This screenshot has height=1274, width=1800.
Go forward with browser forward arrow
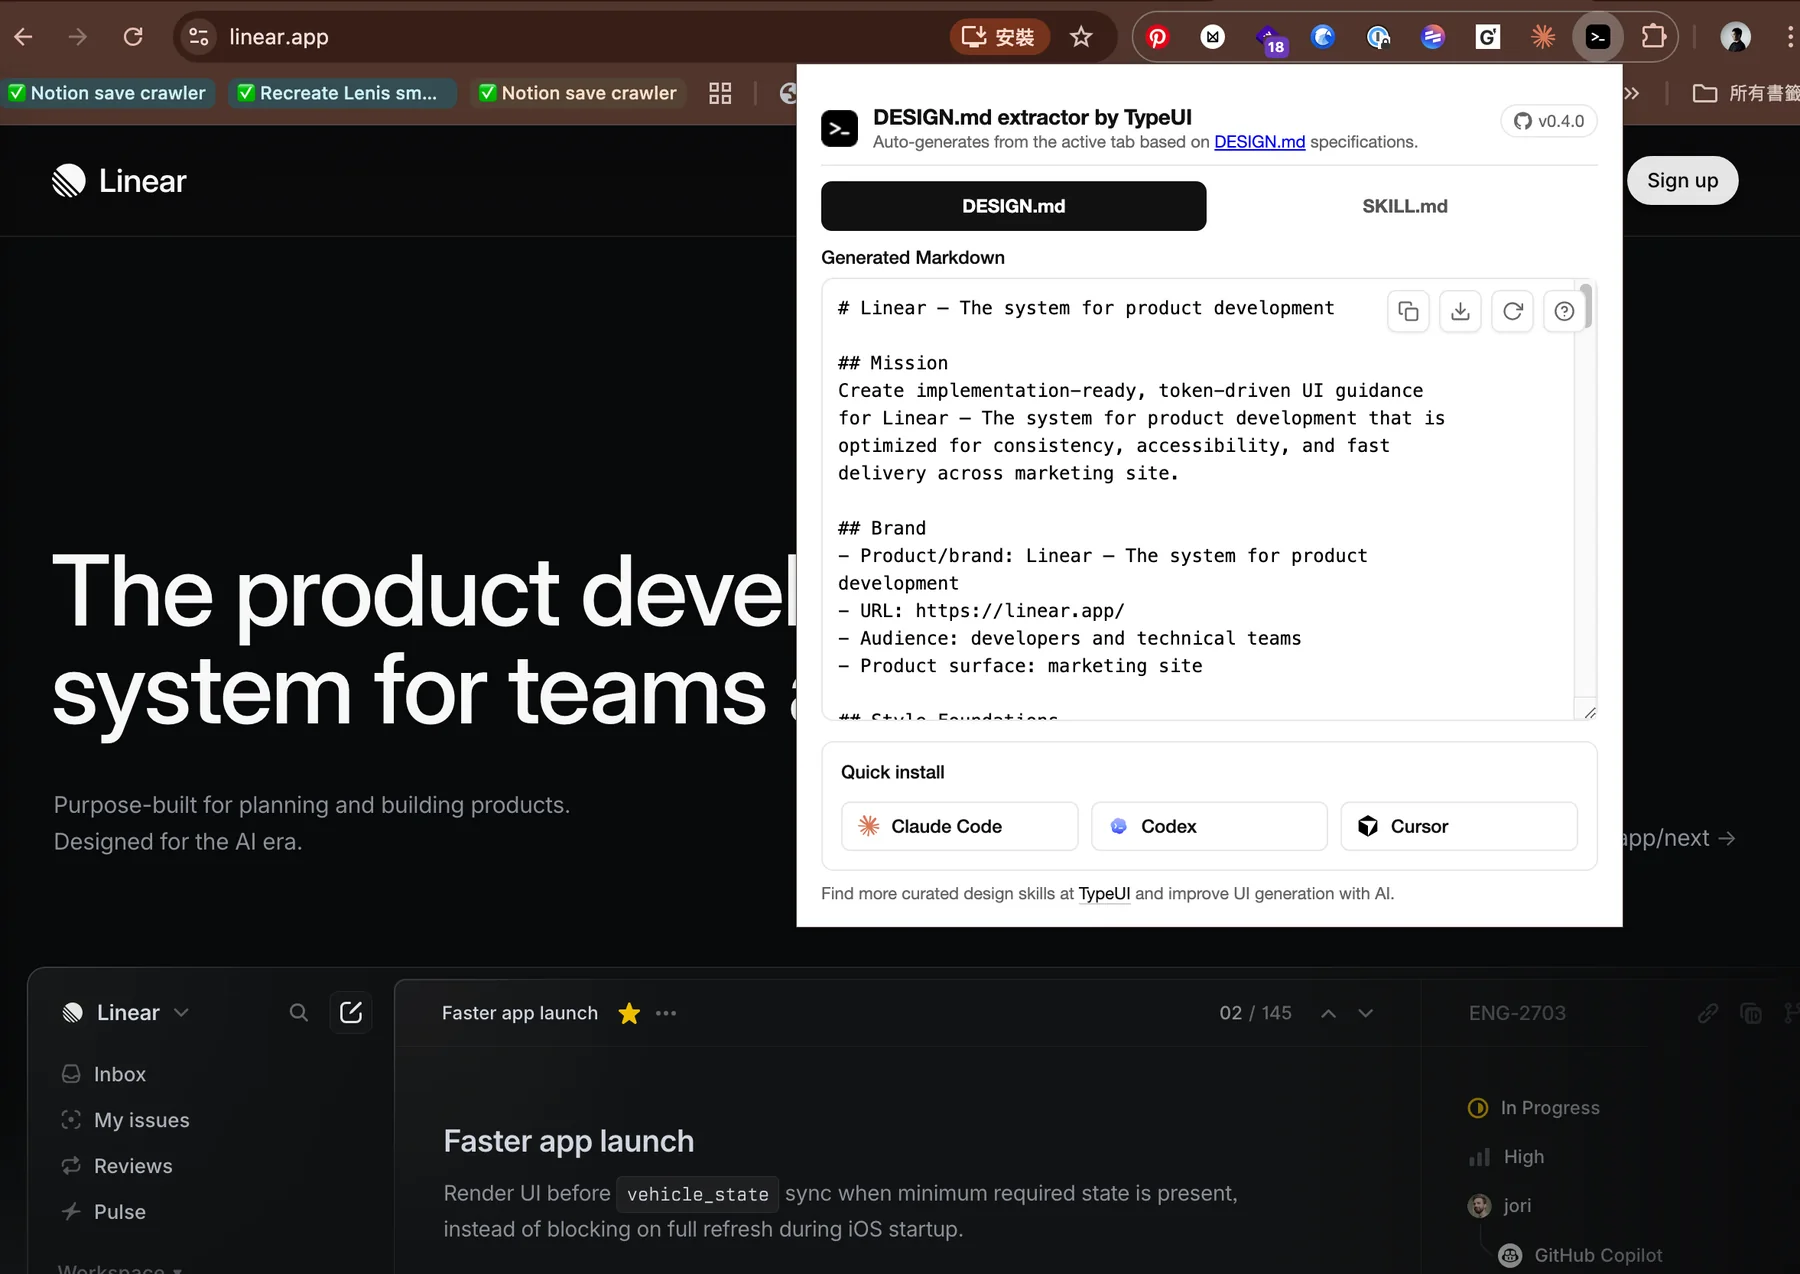click(78, 37)
